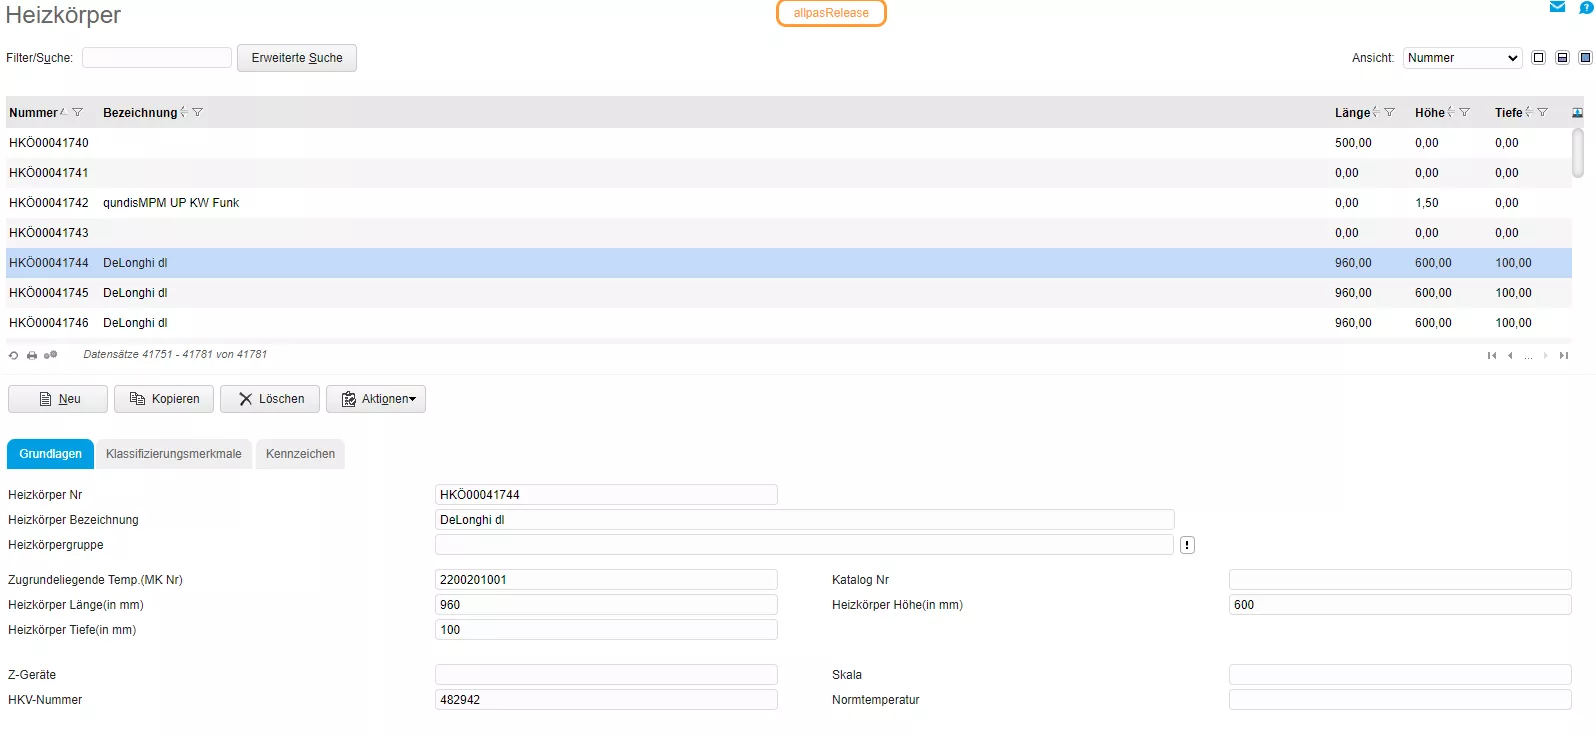Image resolution: width=1596 pixels, height=735 pixels.
Task: Click the Bezeichnung column filter funnel
Action: pos(197,113)
